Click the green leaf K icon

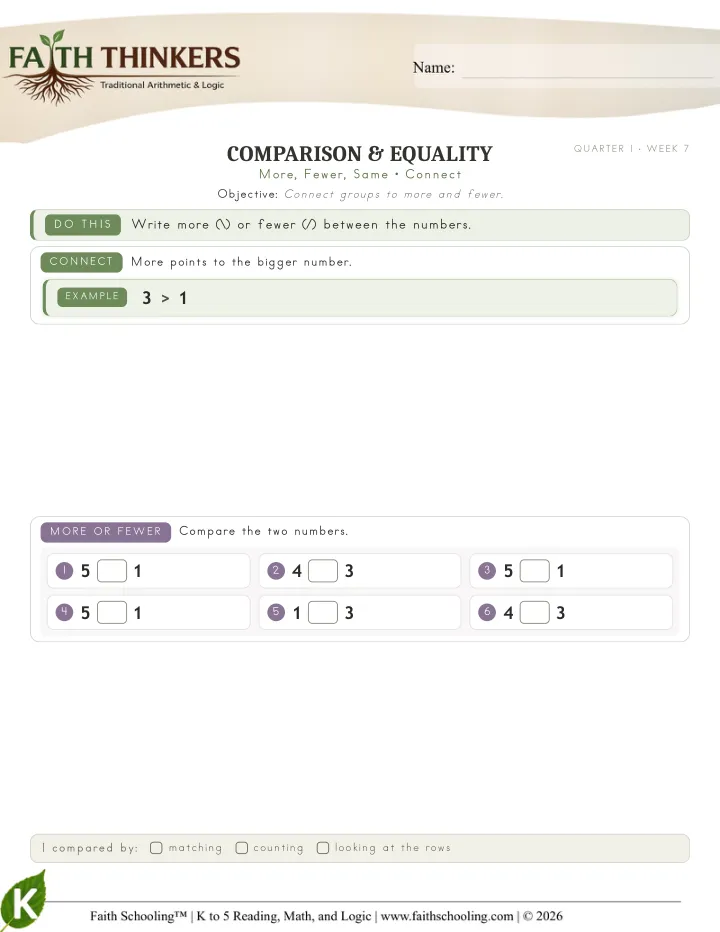point(23,900)
